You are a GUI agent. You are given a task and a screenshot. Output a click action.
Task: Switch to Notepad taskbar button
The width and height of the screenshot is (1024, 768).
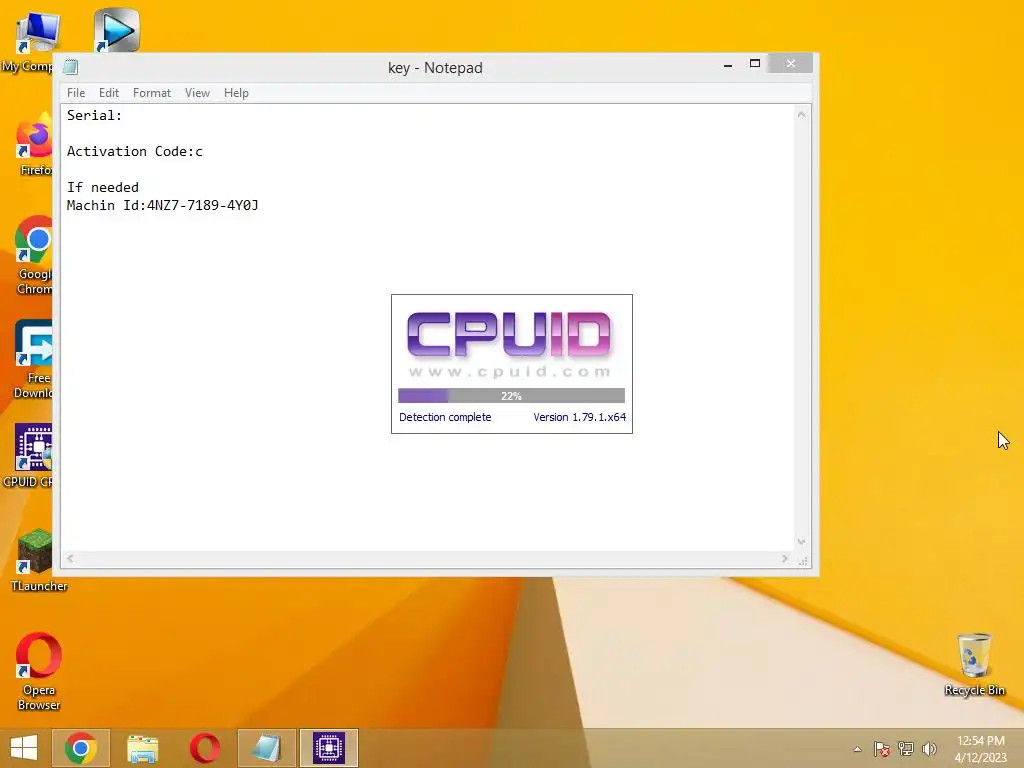click(x=266, y=748)
